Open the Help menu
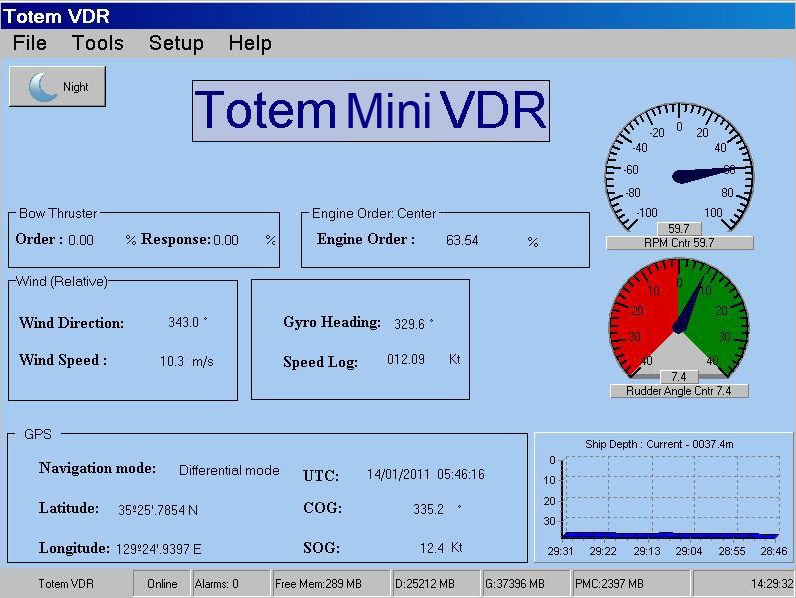Screen dimensions: 796x598 click(x=250, y=43)
